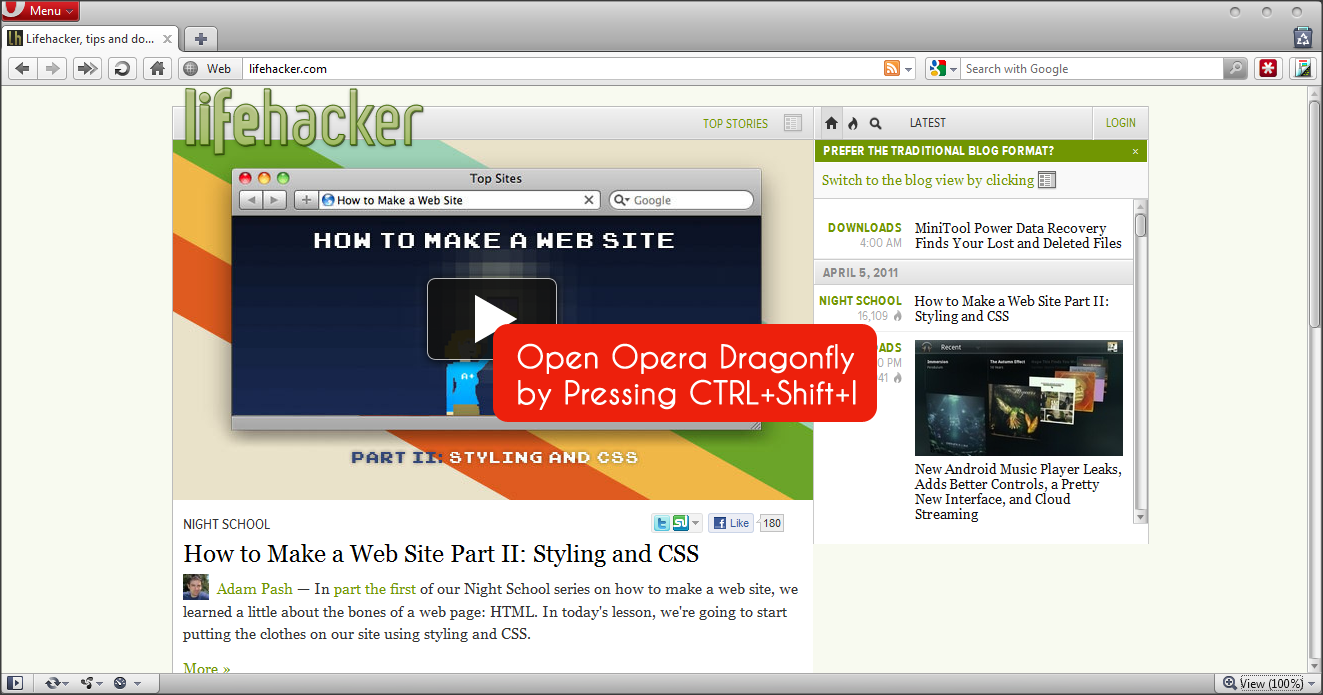Click 'Switch to the blog view by clicking'
Screen dimensions: 1323x695
pyautogui.click(x=928, y=180)
